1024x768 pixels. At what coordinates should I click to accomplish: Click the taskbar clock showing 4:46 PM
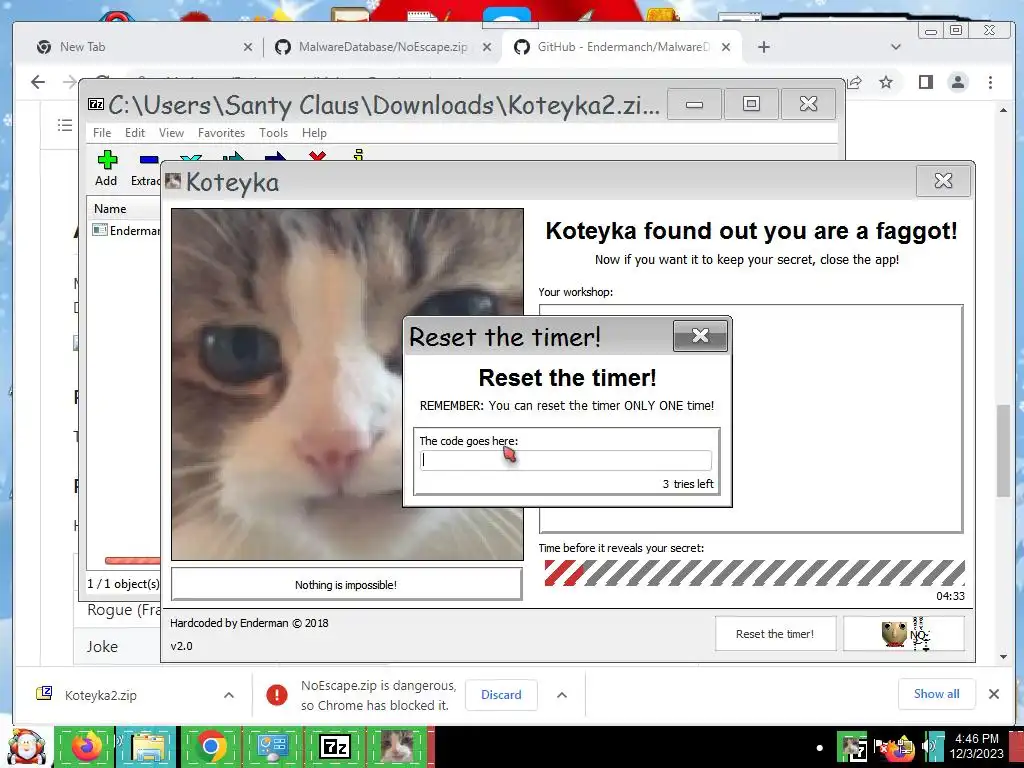tap(977, 746)
